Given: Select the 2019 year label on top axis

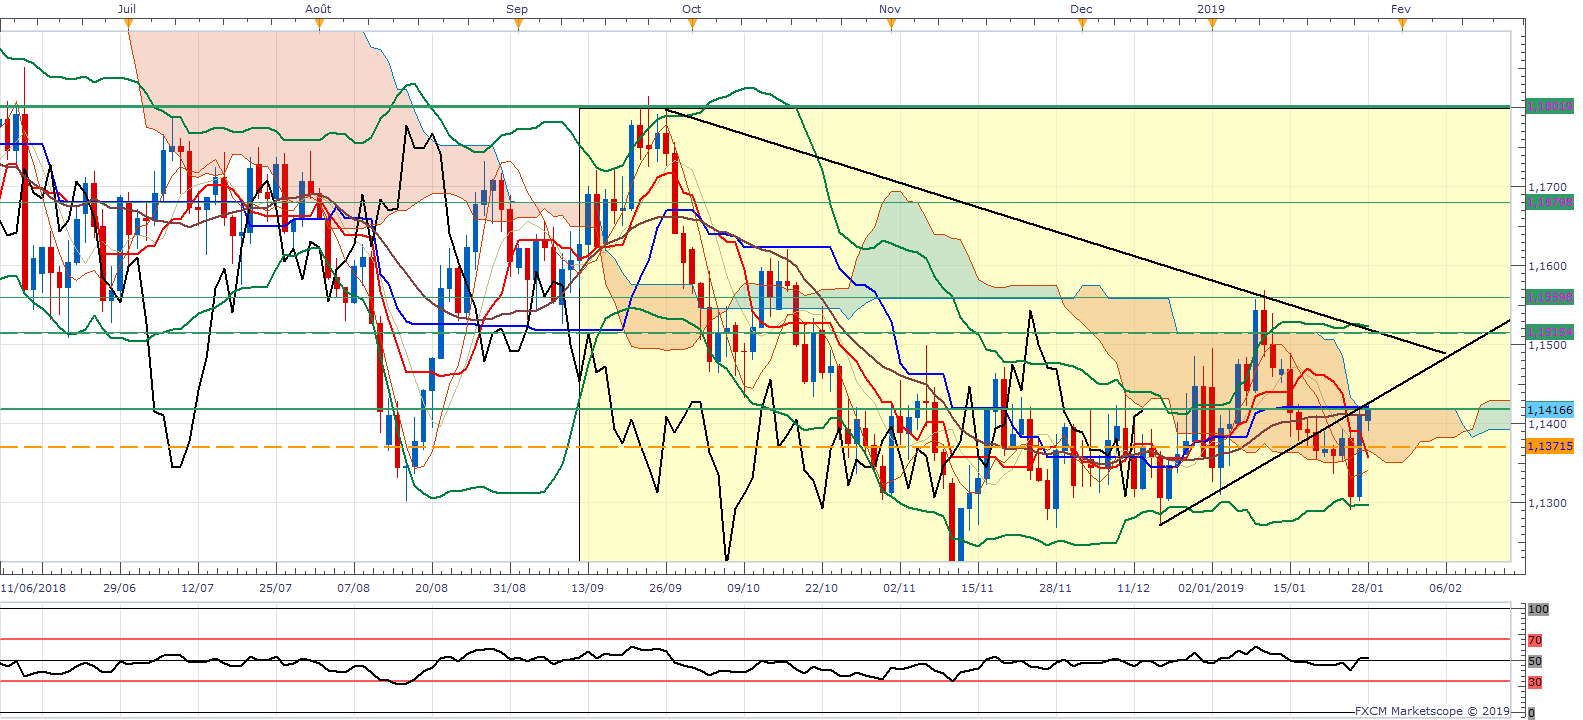Looking at the screenshot, I should point(1211,9).
